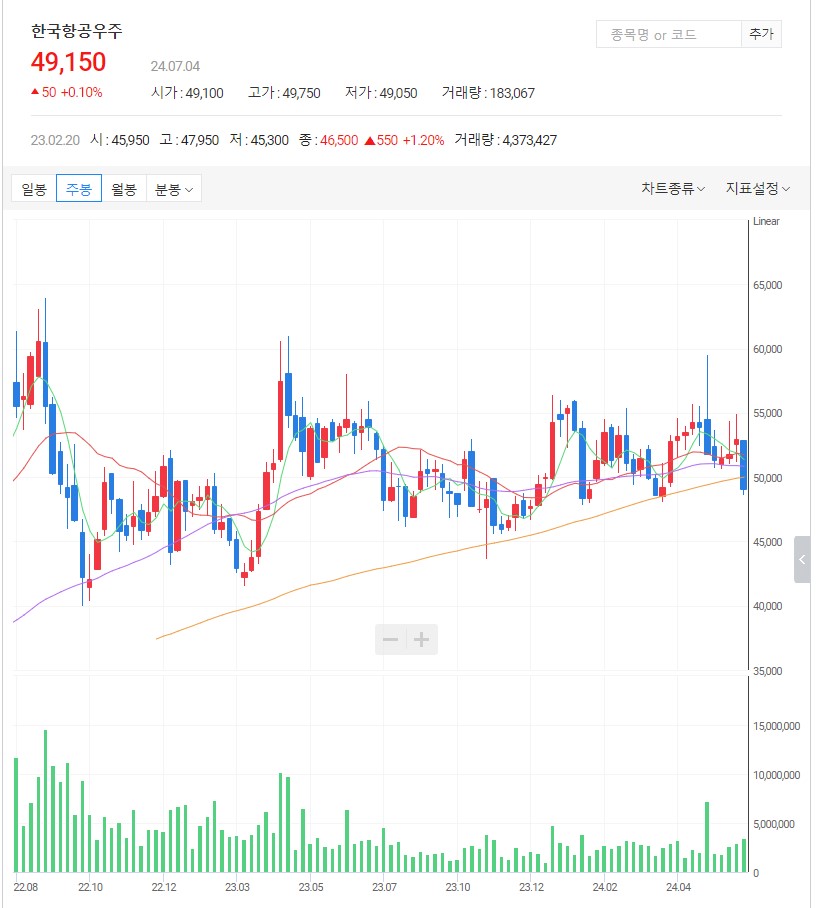Open the 차트종류 chart type dropdown
The width and height of the screenshot is (816, 908).
pyautogui.click(x=673, y=189)
